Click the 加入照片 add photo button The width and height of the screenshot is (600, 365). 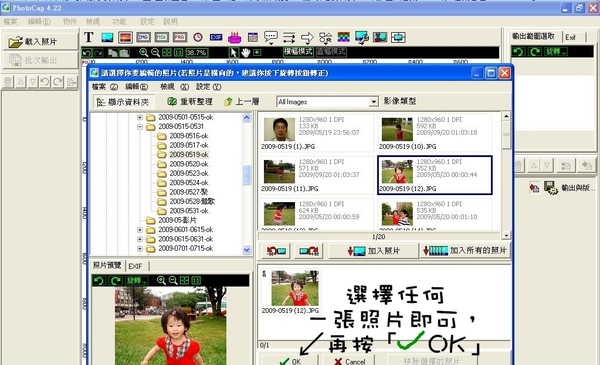[373, 251]
